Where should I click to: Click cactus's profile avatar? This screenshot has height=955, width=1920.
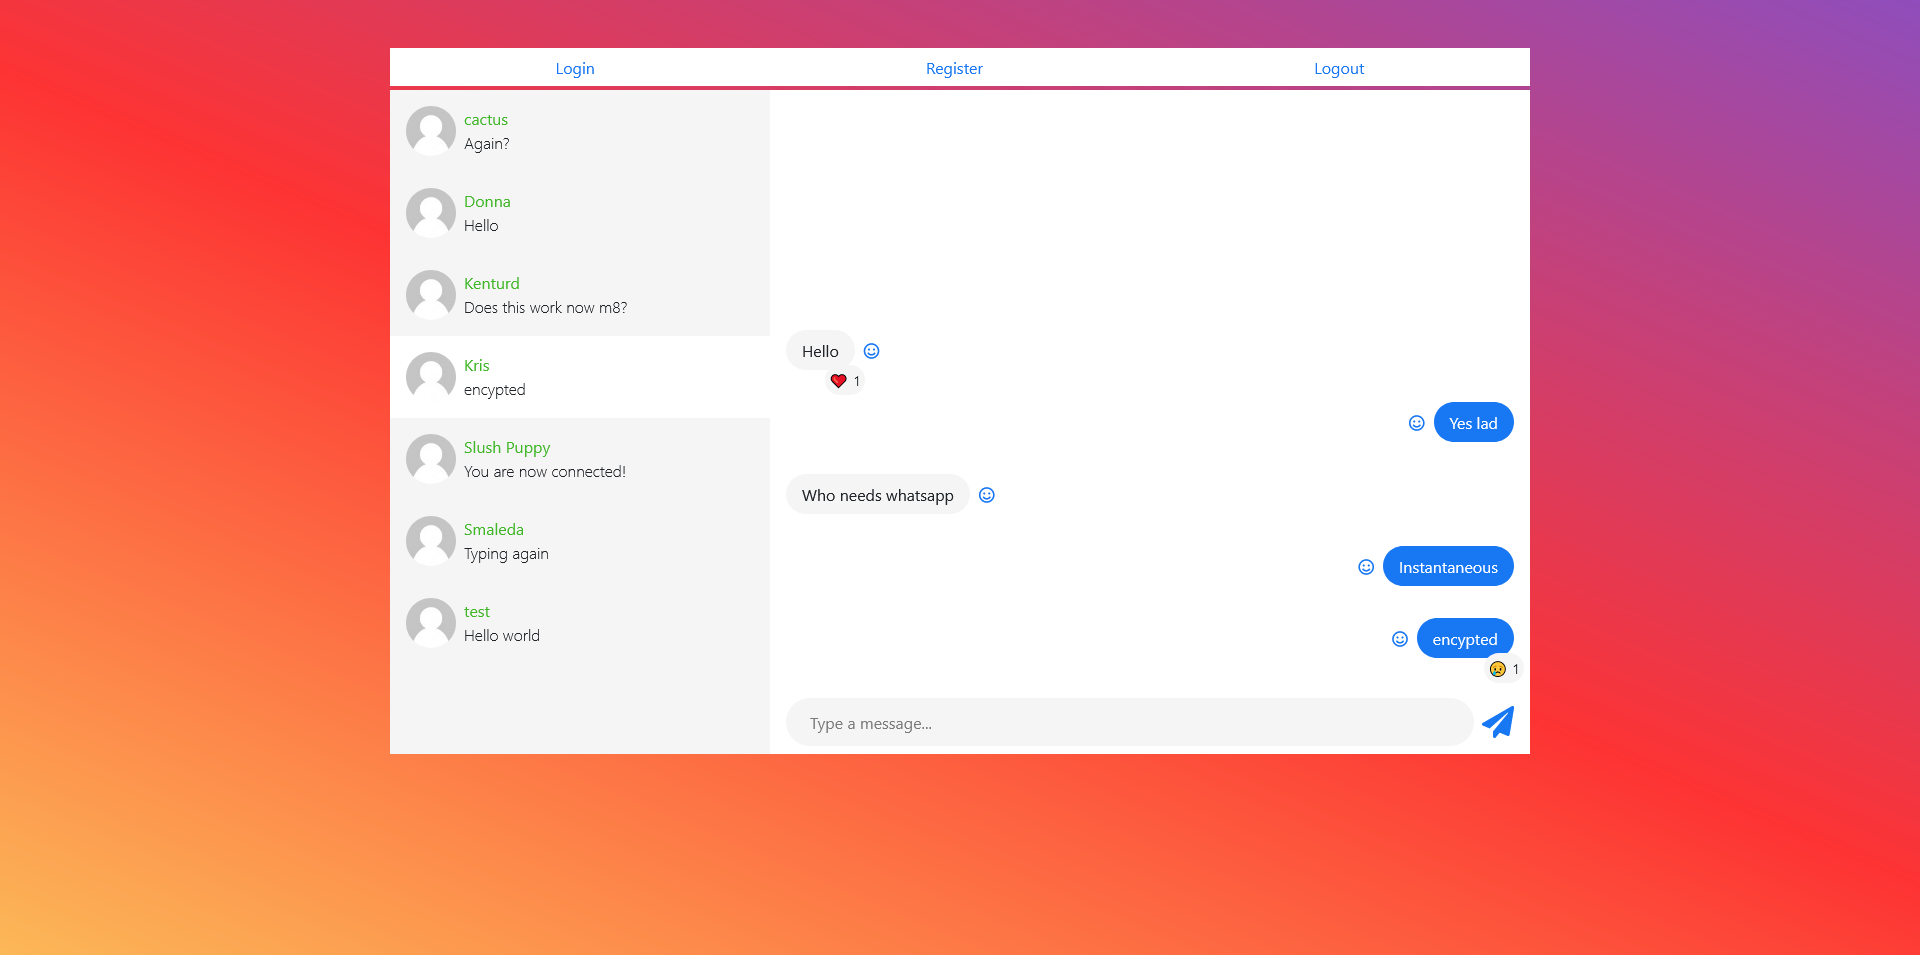pyautogui.click(x=431, y=131)
